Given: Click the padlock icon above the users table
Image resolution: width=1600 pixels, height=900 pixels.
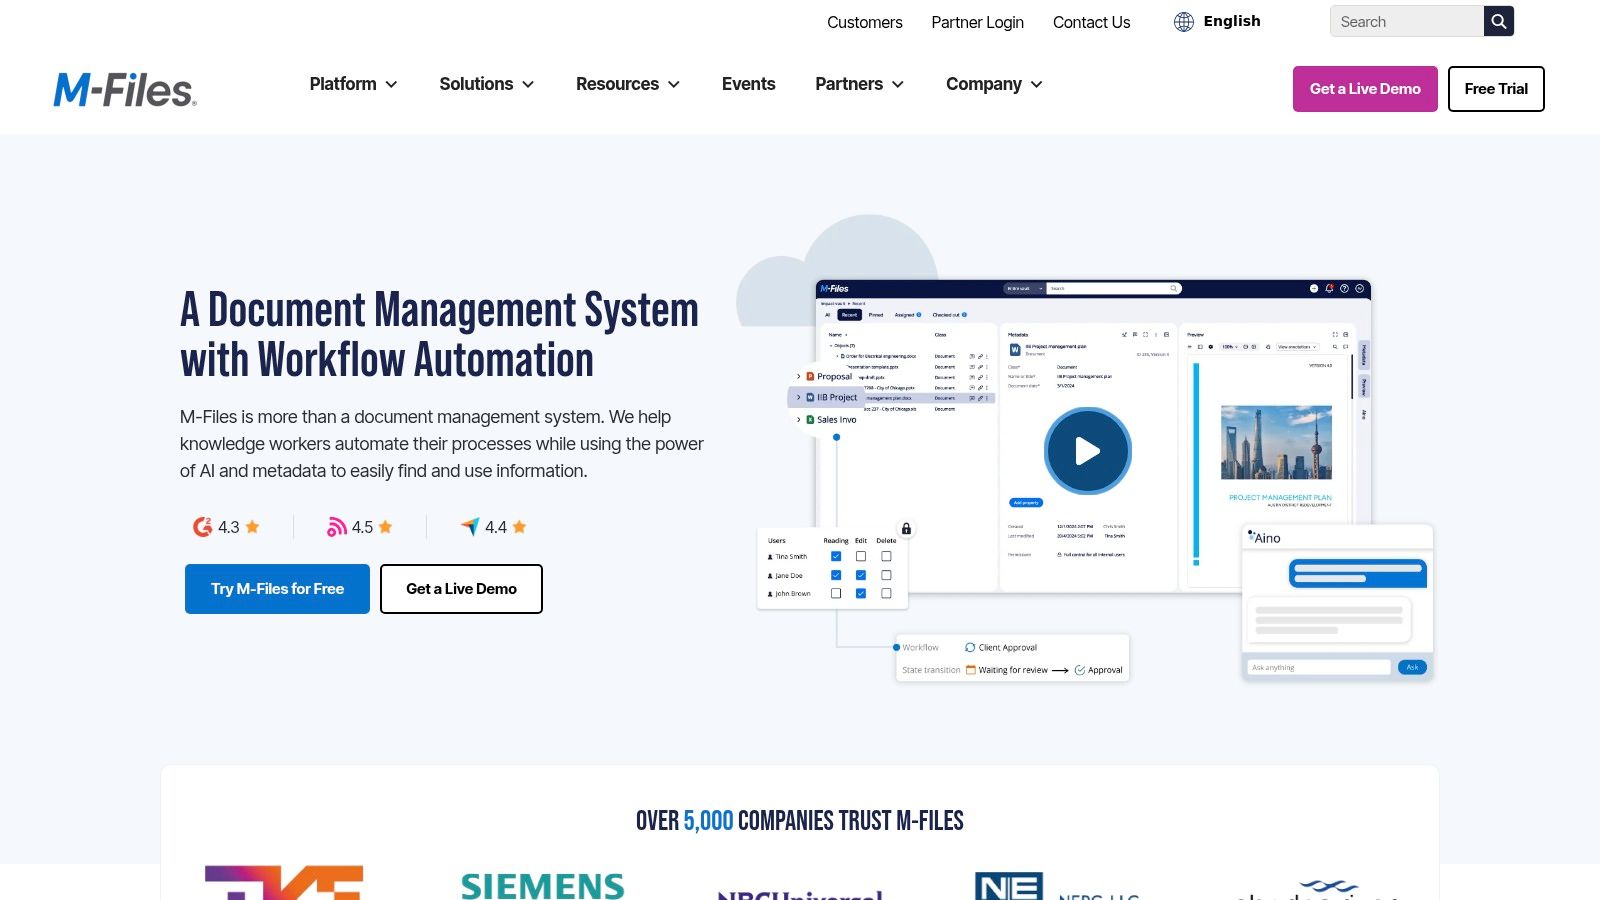Looking at the screenshot, I should click(906, 529).
